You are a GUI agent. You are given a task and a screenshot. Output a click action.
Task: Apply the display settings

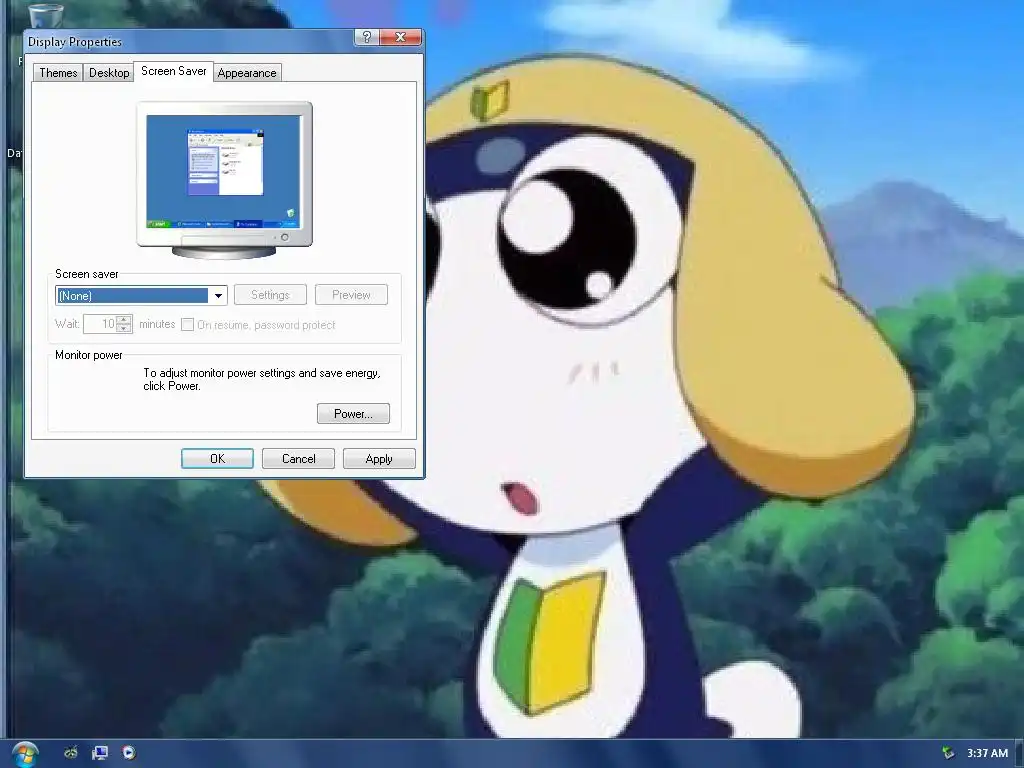click(x=379, y=458)
